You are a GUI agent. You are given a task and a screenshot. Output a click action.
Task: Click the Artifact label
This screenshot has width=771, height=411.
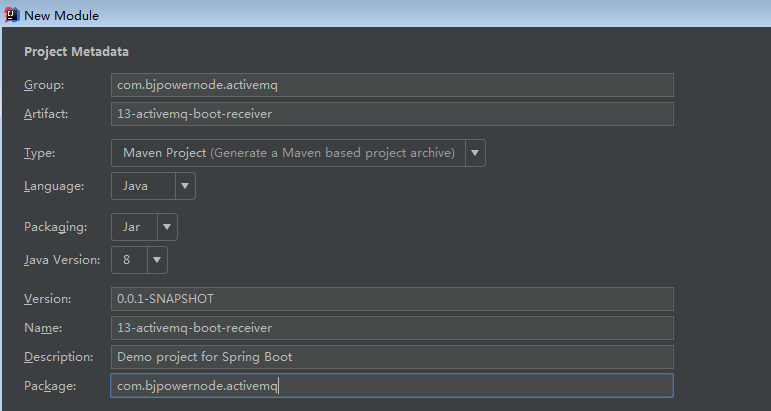[x=46, y=114]
